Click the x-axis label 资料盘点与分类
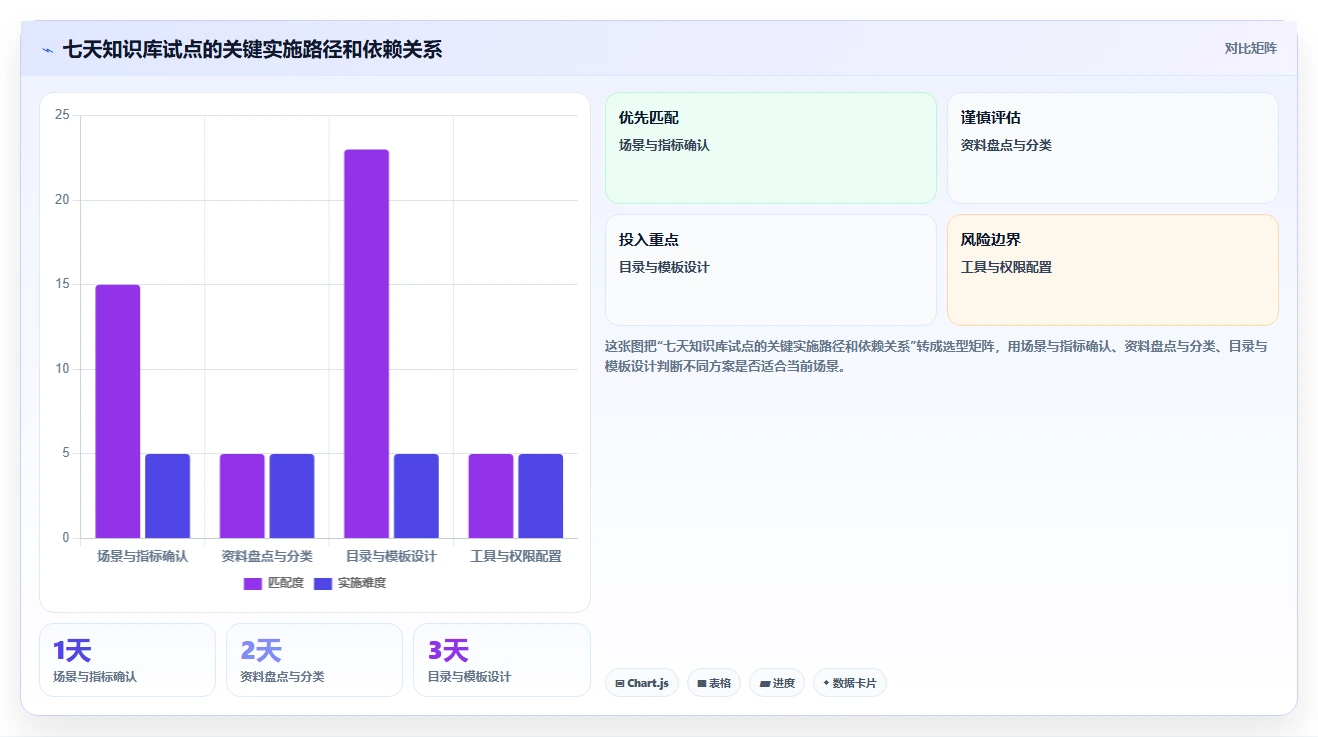 pos(267,556)
